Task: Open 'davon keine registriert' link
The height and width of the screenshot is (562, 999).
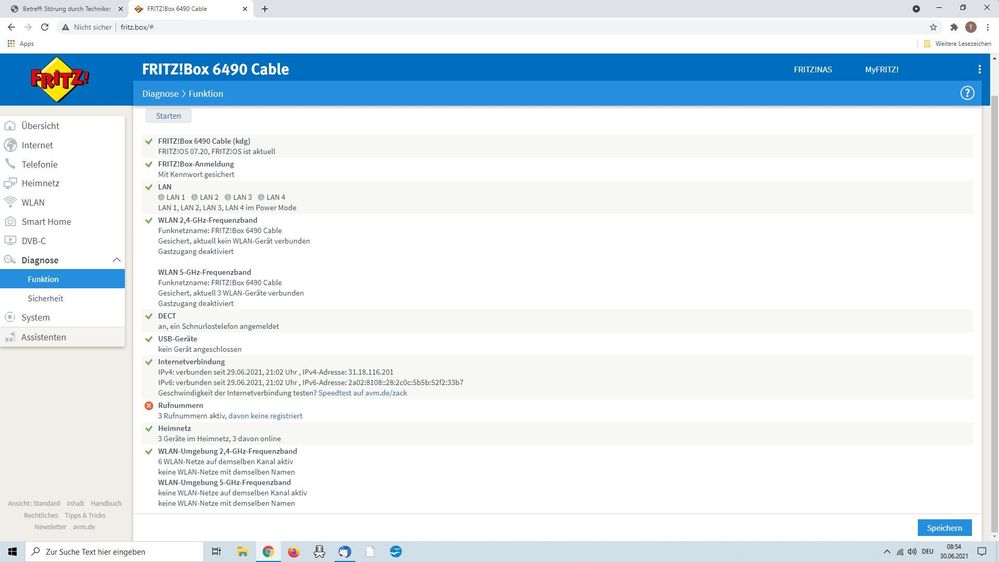Action: tap(265, 415)
